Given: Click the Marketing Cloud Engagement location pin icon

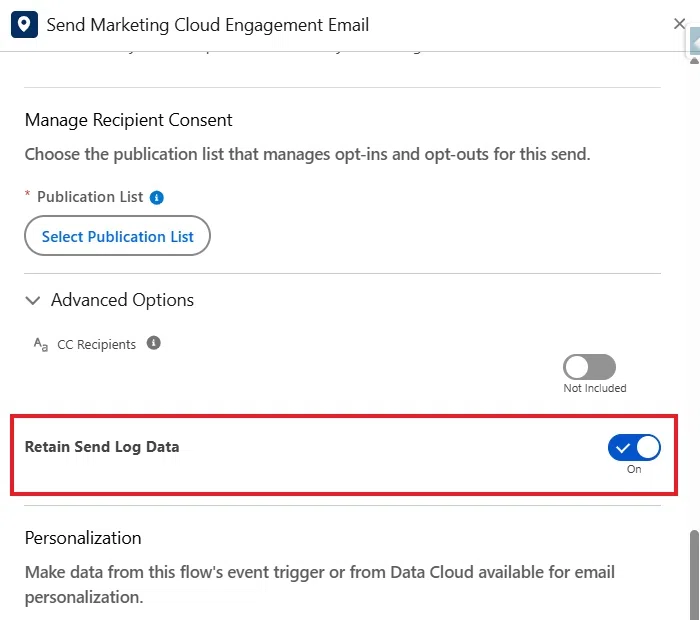Looking at the screenshot, I should (x=24, y=25).
